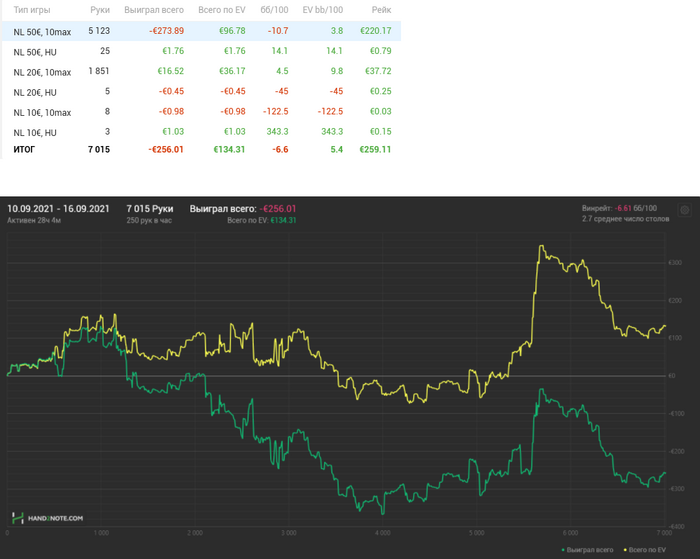
Task: Select the 'NL 20€, 10max' row label
Action: (42, 72)
